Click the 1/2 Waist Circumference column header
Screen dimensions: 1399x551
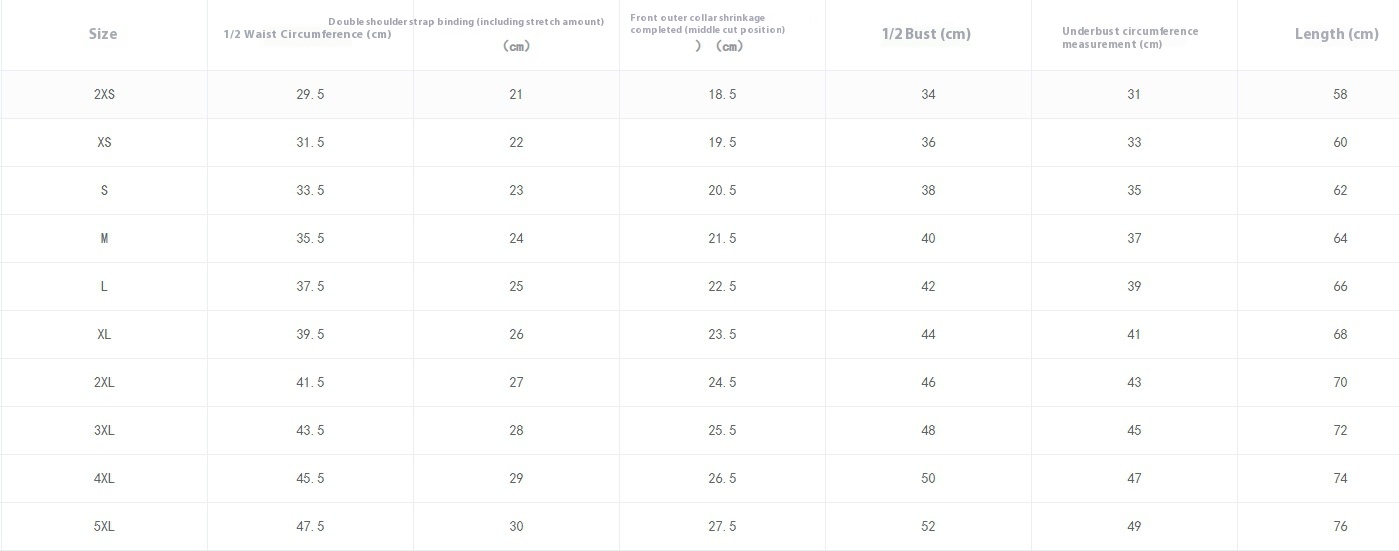(308, 34)
